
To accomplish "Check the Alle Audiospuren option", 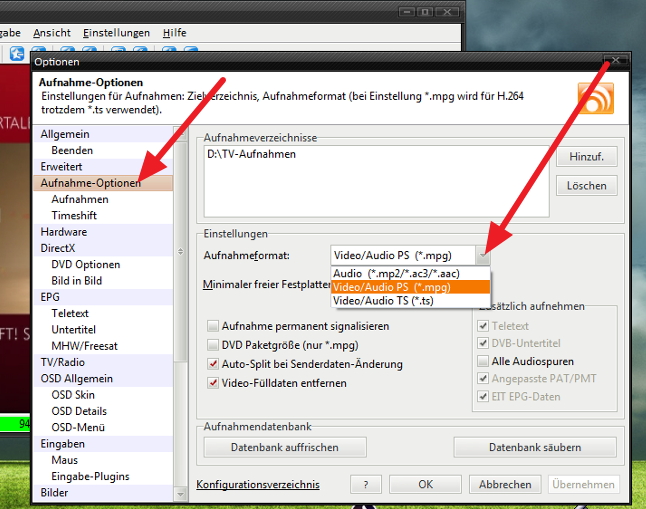I will pyautogui.click(x=484, y=361).
